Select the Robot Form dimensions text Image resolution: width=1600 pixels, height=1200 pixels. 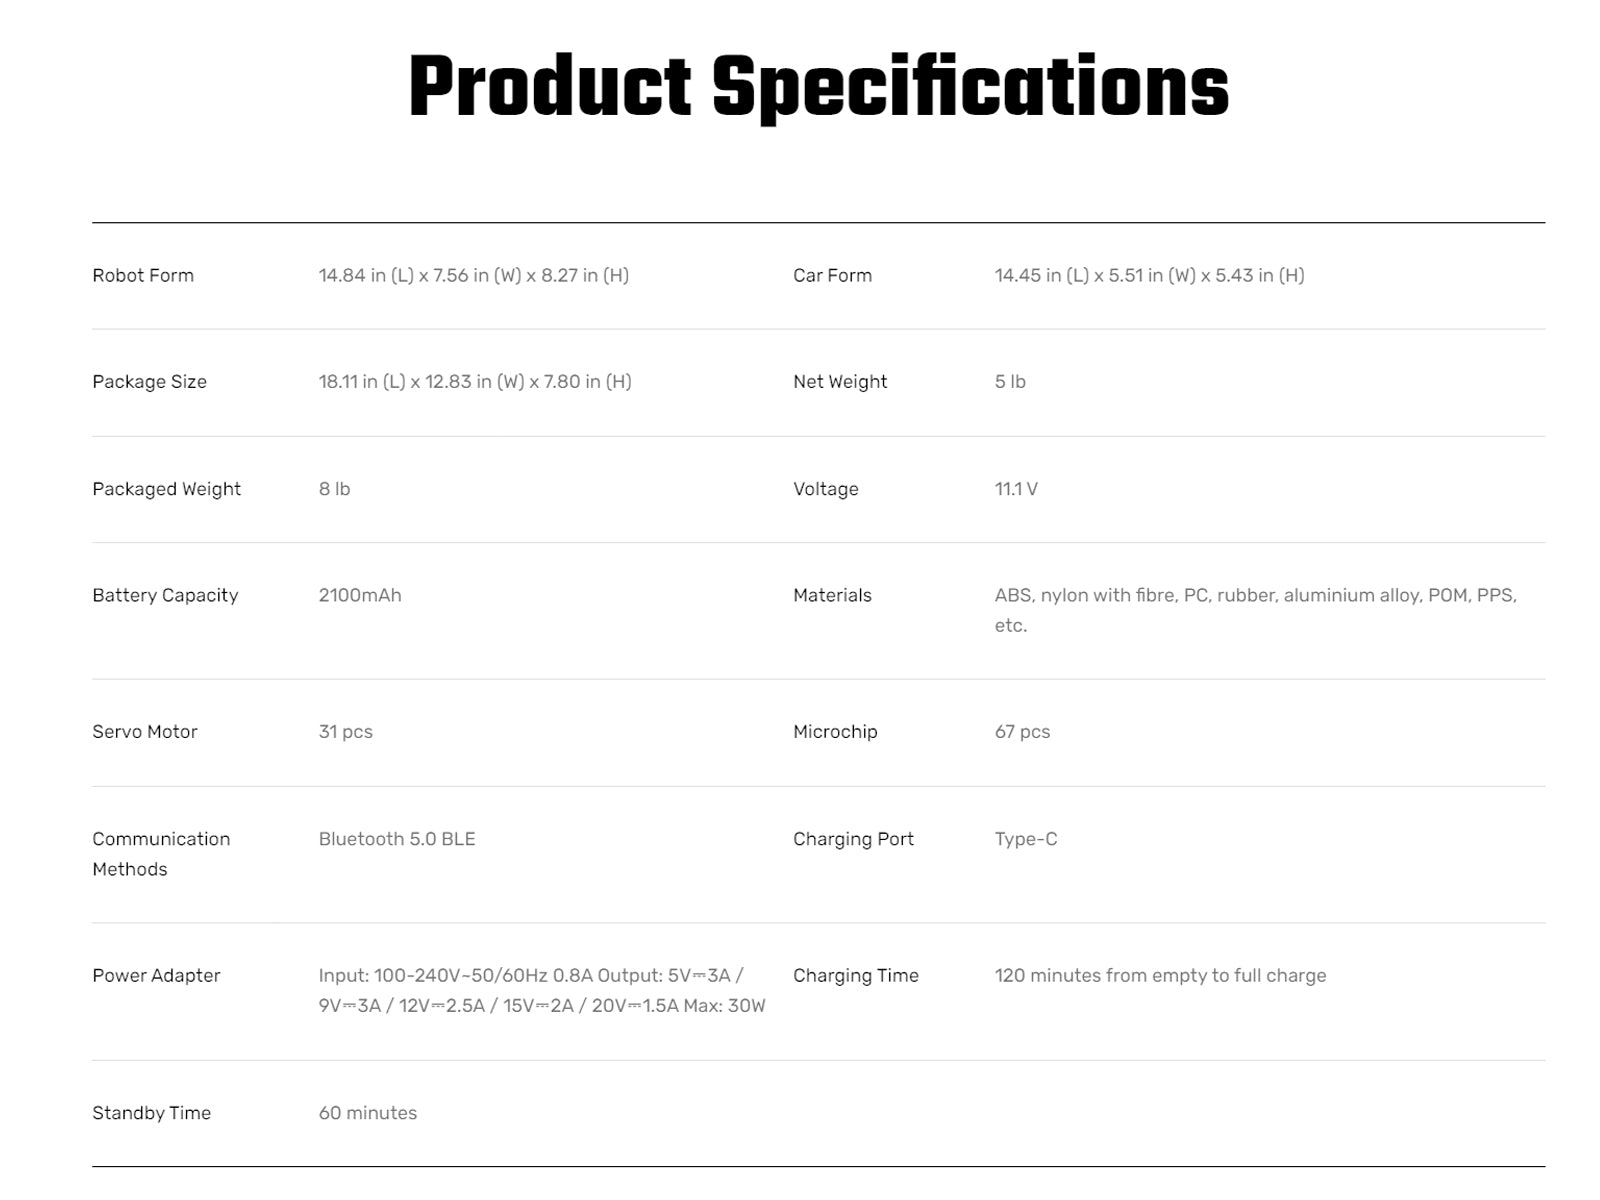pyautogui.click(x=473, y=275)
